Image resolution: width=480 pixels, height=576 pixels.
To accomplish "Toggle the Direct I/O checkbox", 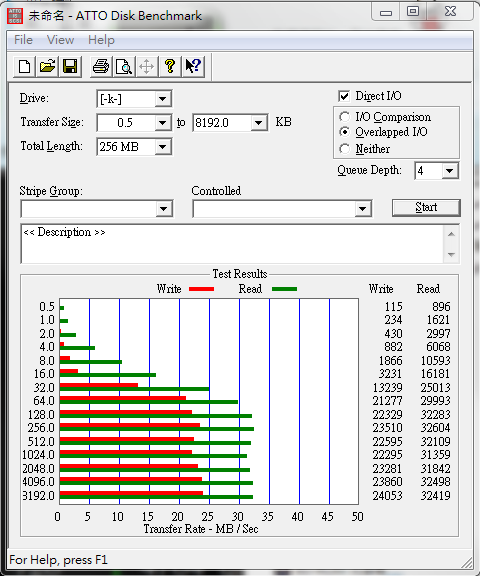I will pos(344,96).
